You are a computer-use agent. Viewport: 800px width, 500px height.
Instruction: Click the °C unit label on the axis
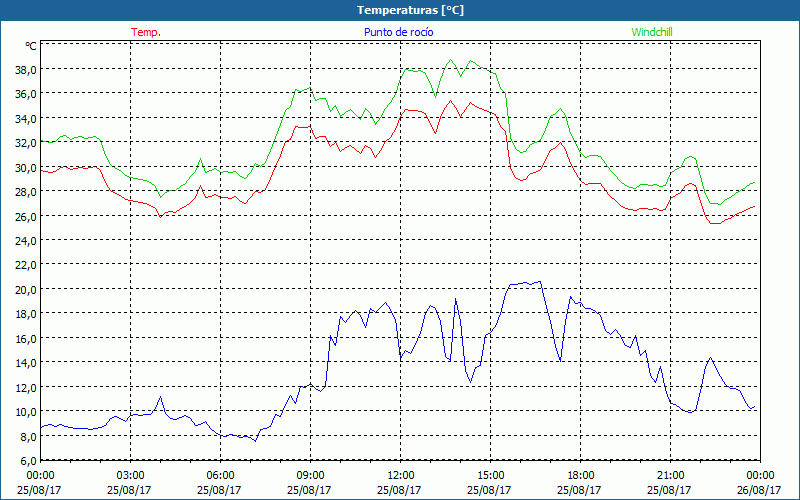click(31, 46)
